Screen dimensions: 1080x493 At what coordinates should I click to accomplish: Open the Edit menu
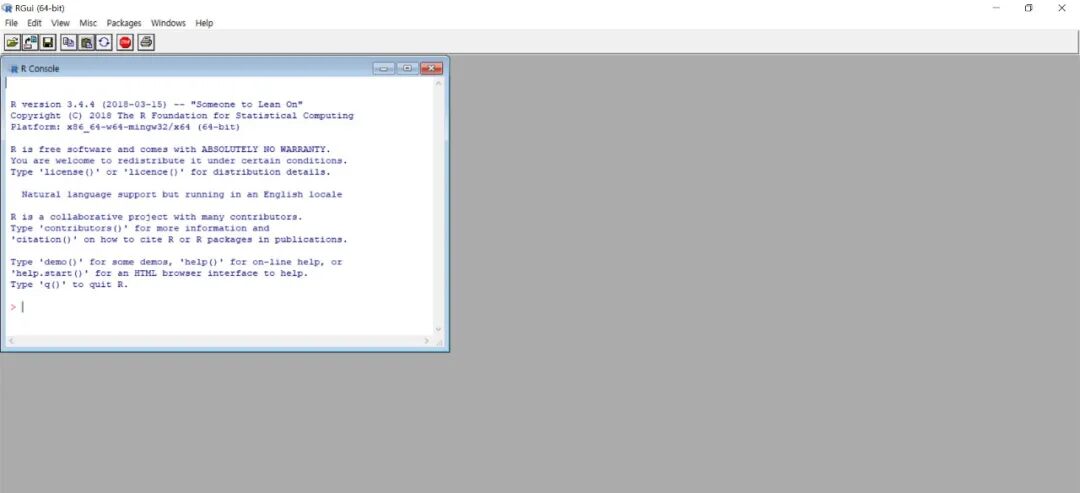tap(34, 23)
